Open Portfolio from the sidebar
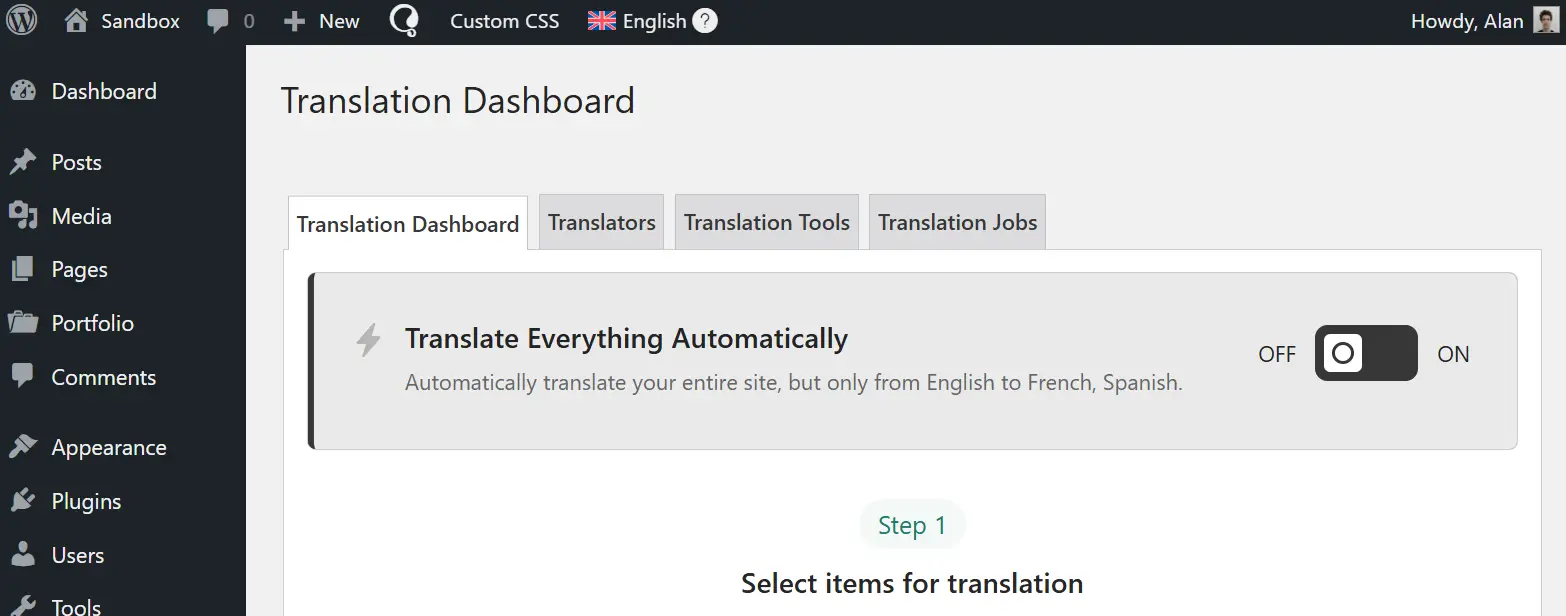The height and width of the screenshot is (616, 1566). [92, 323]
